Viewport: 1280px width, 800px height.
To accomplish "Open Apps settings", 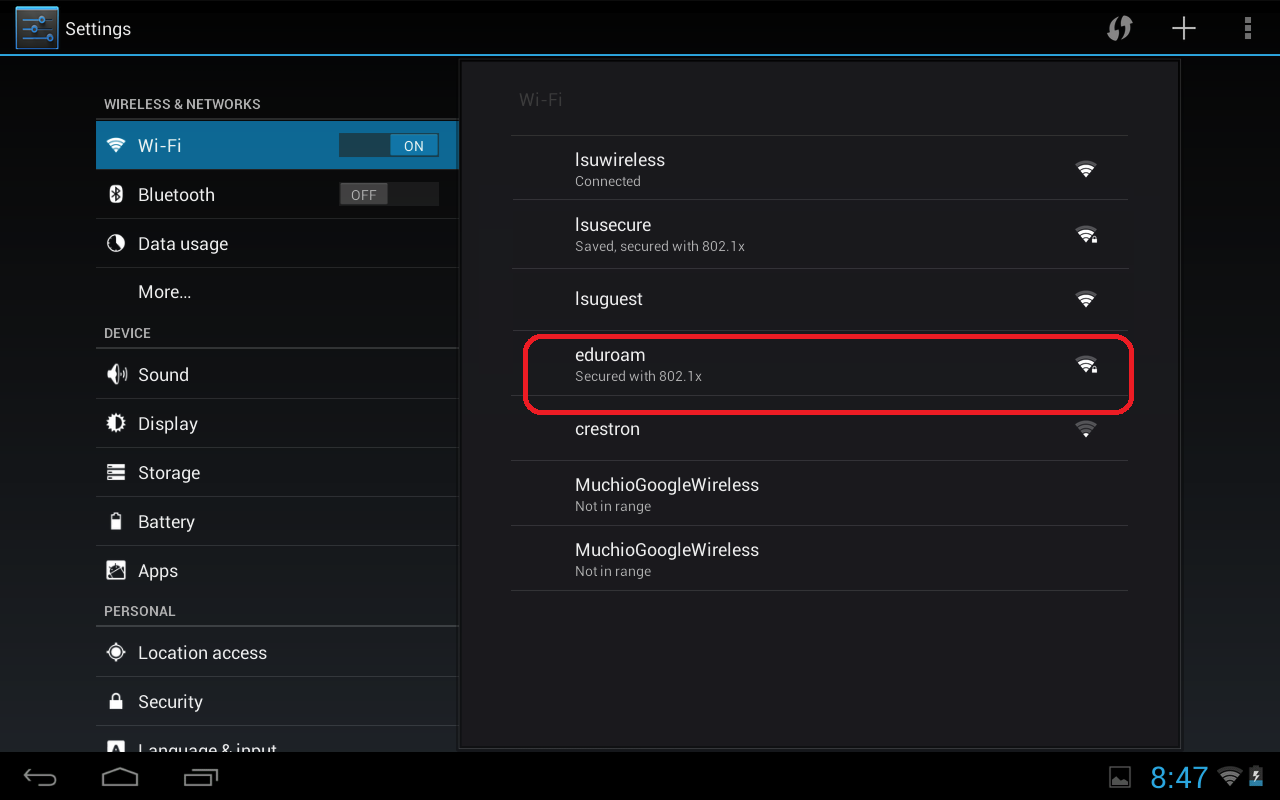I will click(277, 570).
